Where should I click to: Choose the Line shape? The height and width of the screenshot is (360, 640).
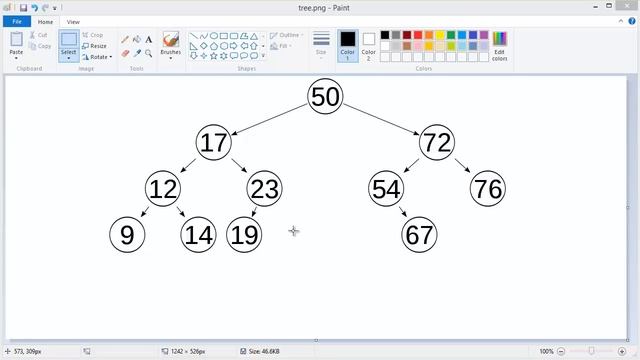(x=194, y=36)
